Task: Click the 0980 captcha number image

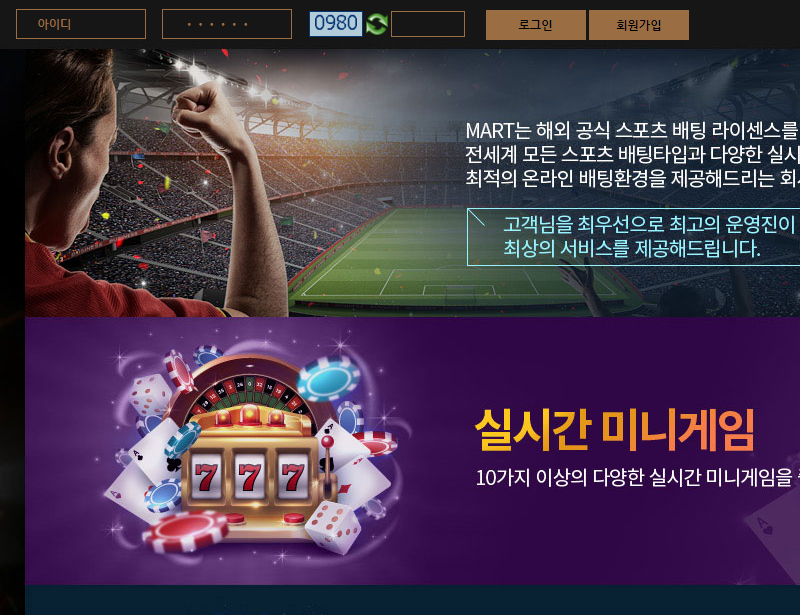Action: click(336, 24)
